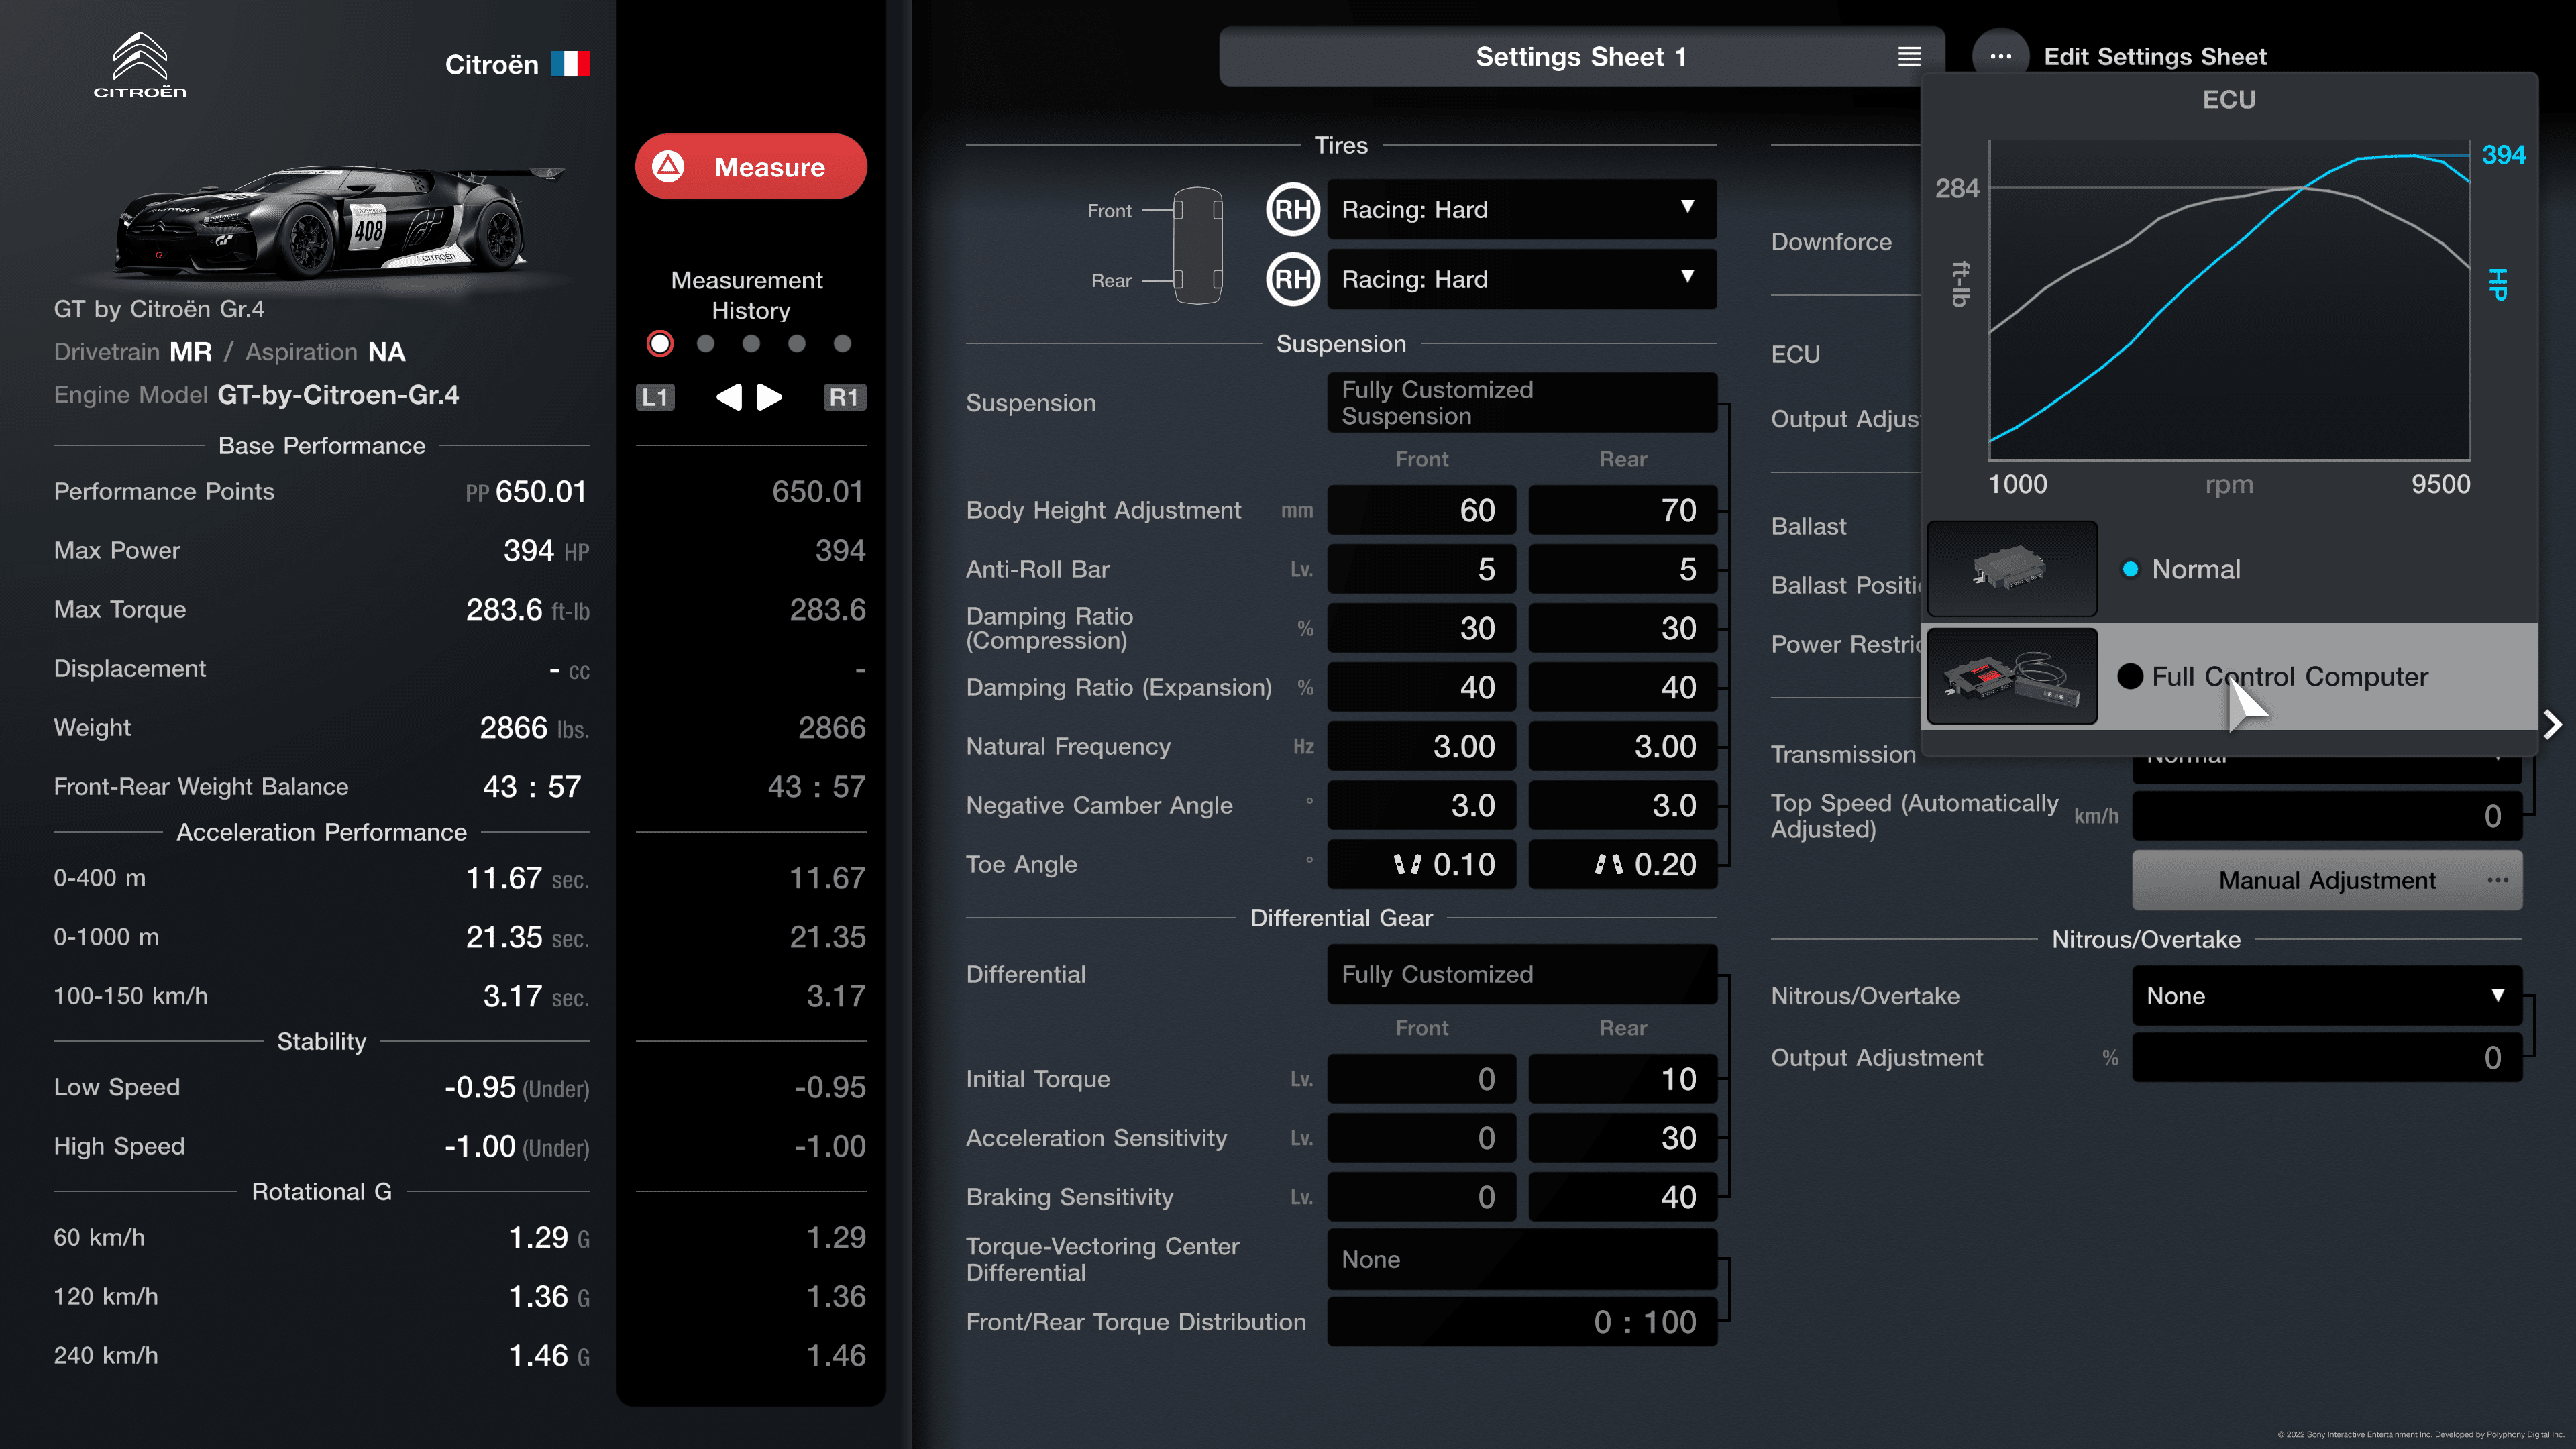
Task: Click the Edit Settings Sheet label
Action: coord(2154,57)
